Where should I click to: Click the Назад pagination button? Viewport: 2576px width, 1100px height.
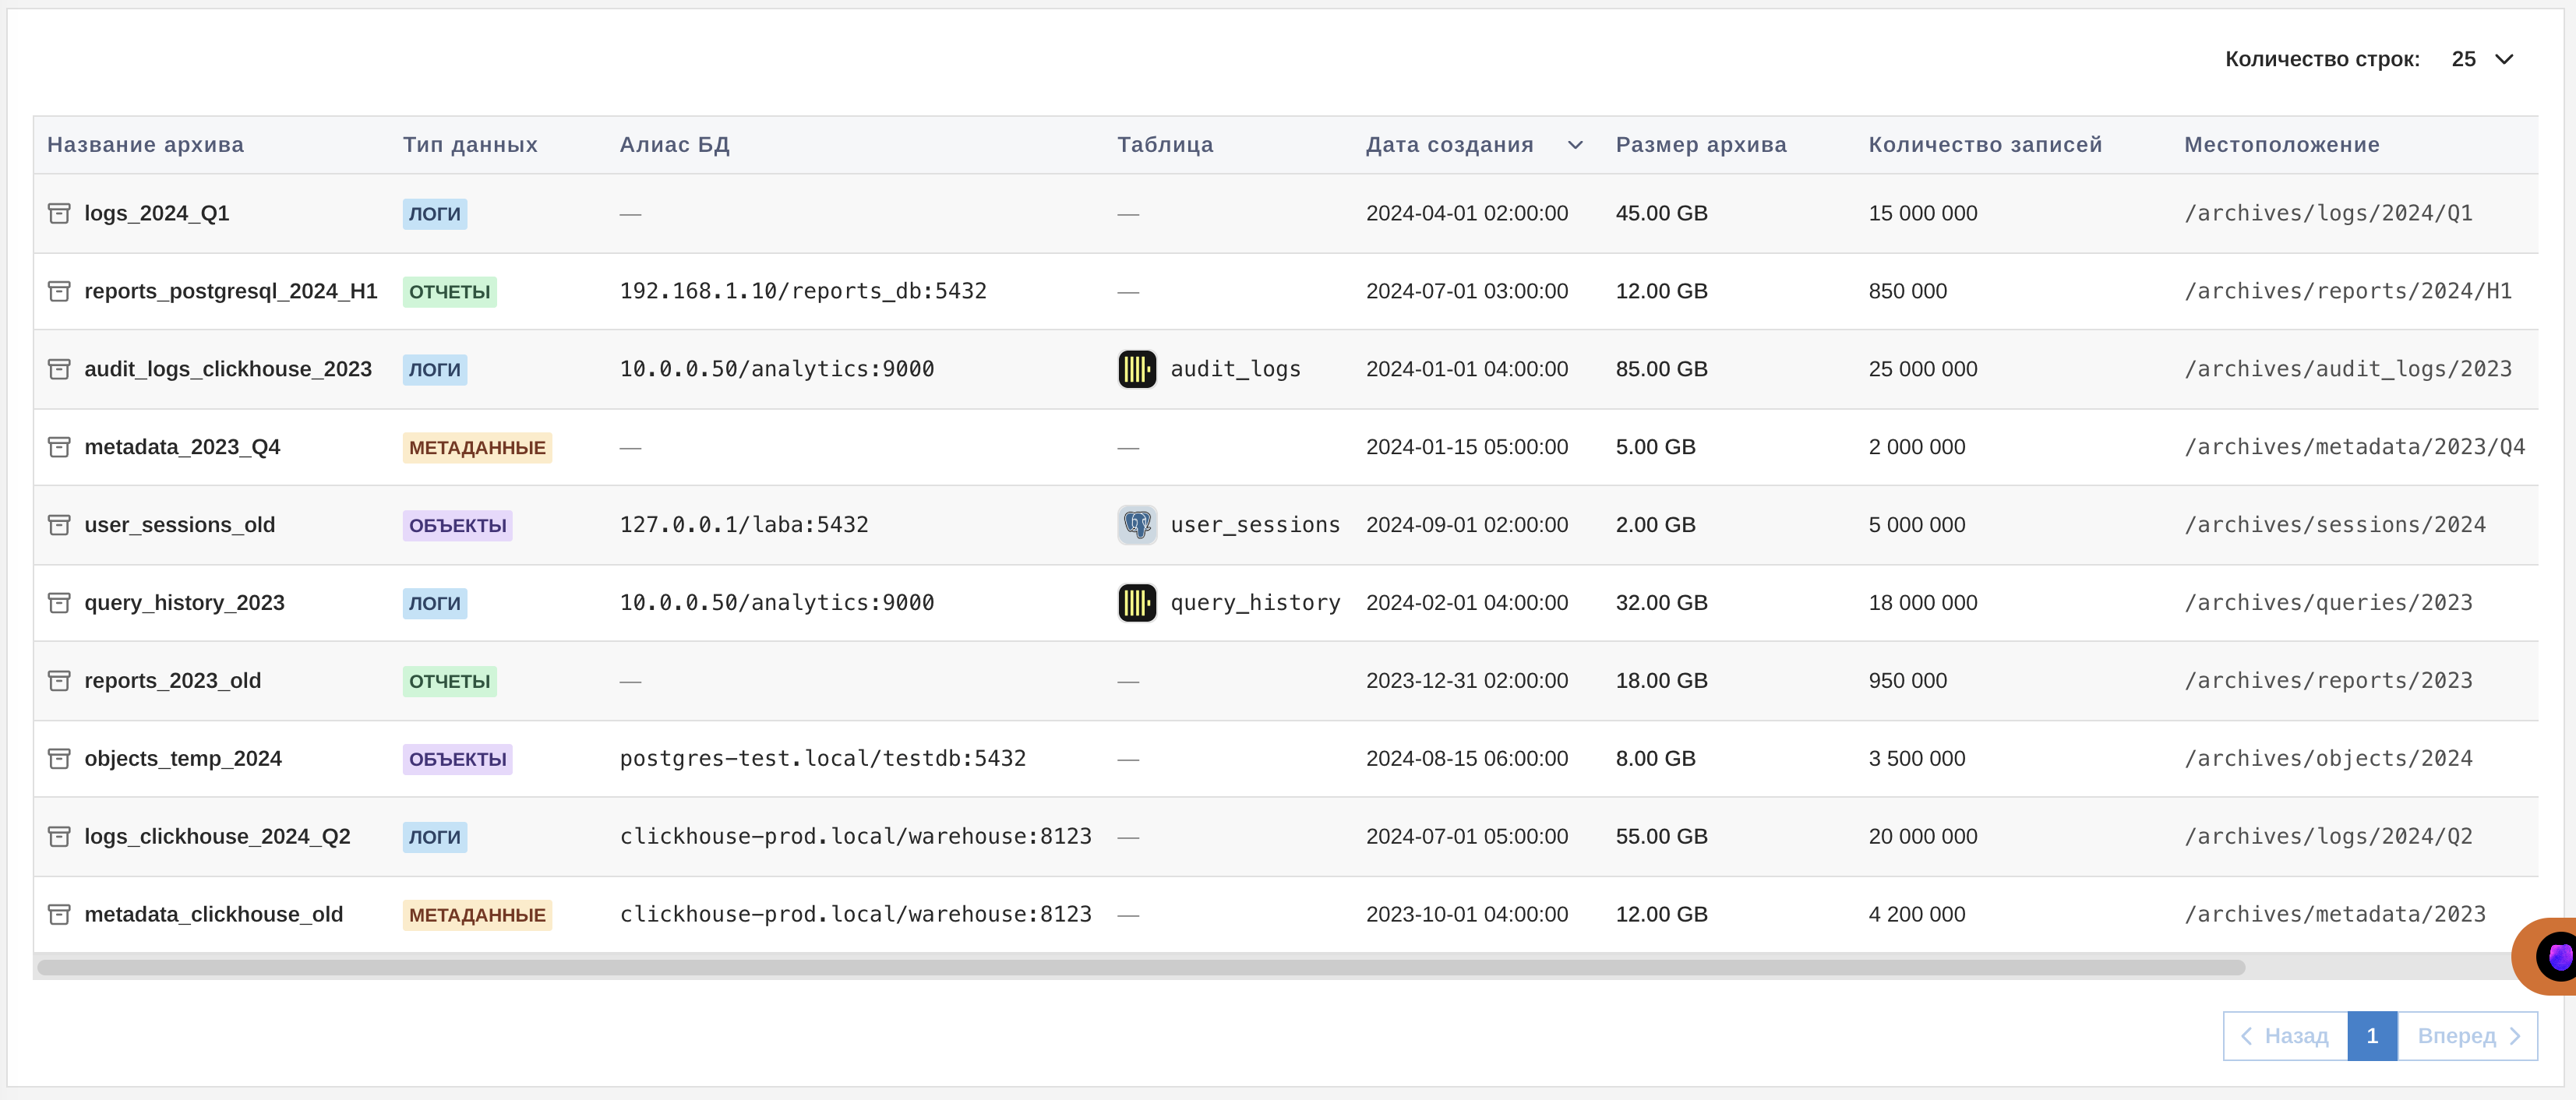point(2285,1036)
